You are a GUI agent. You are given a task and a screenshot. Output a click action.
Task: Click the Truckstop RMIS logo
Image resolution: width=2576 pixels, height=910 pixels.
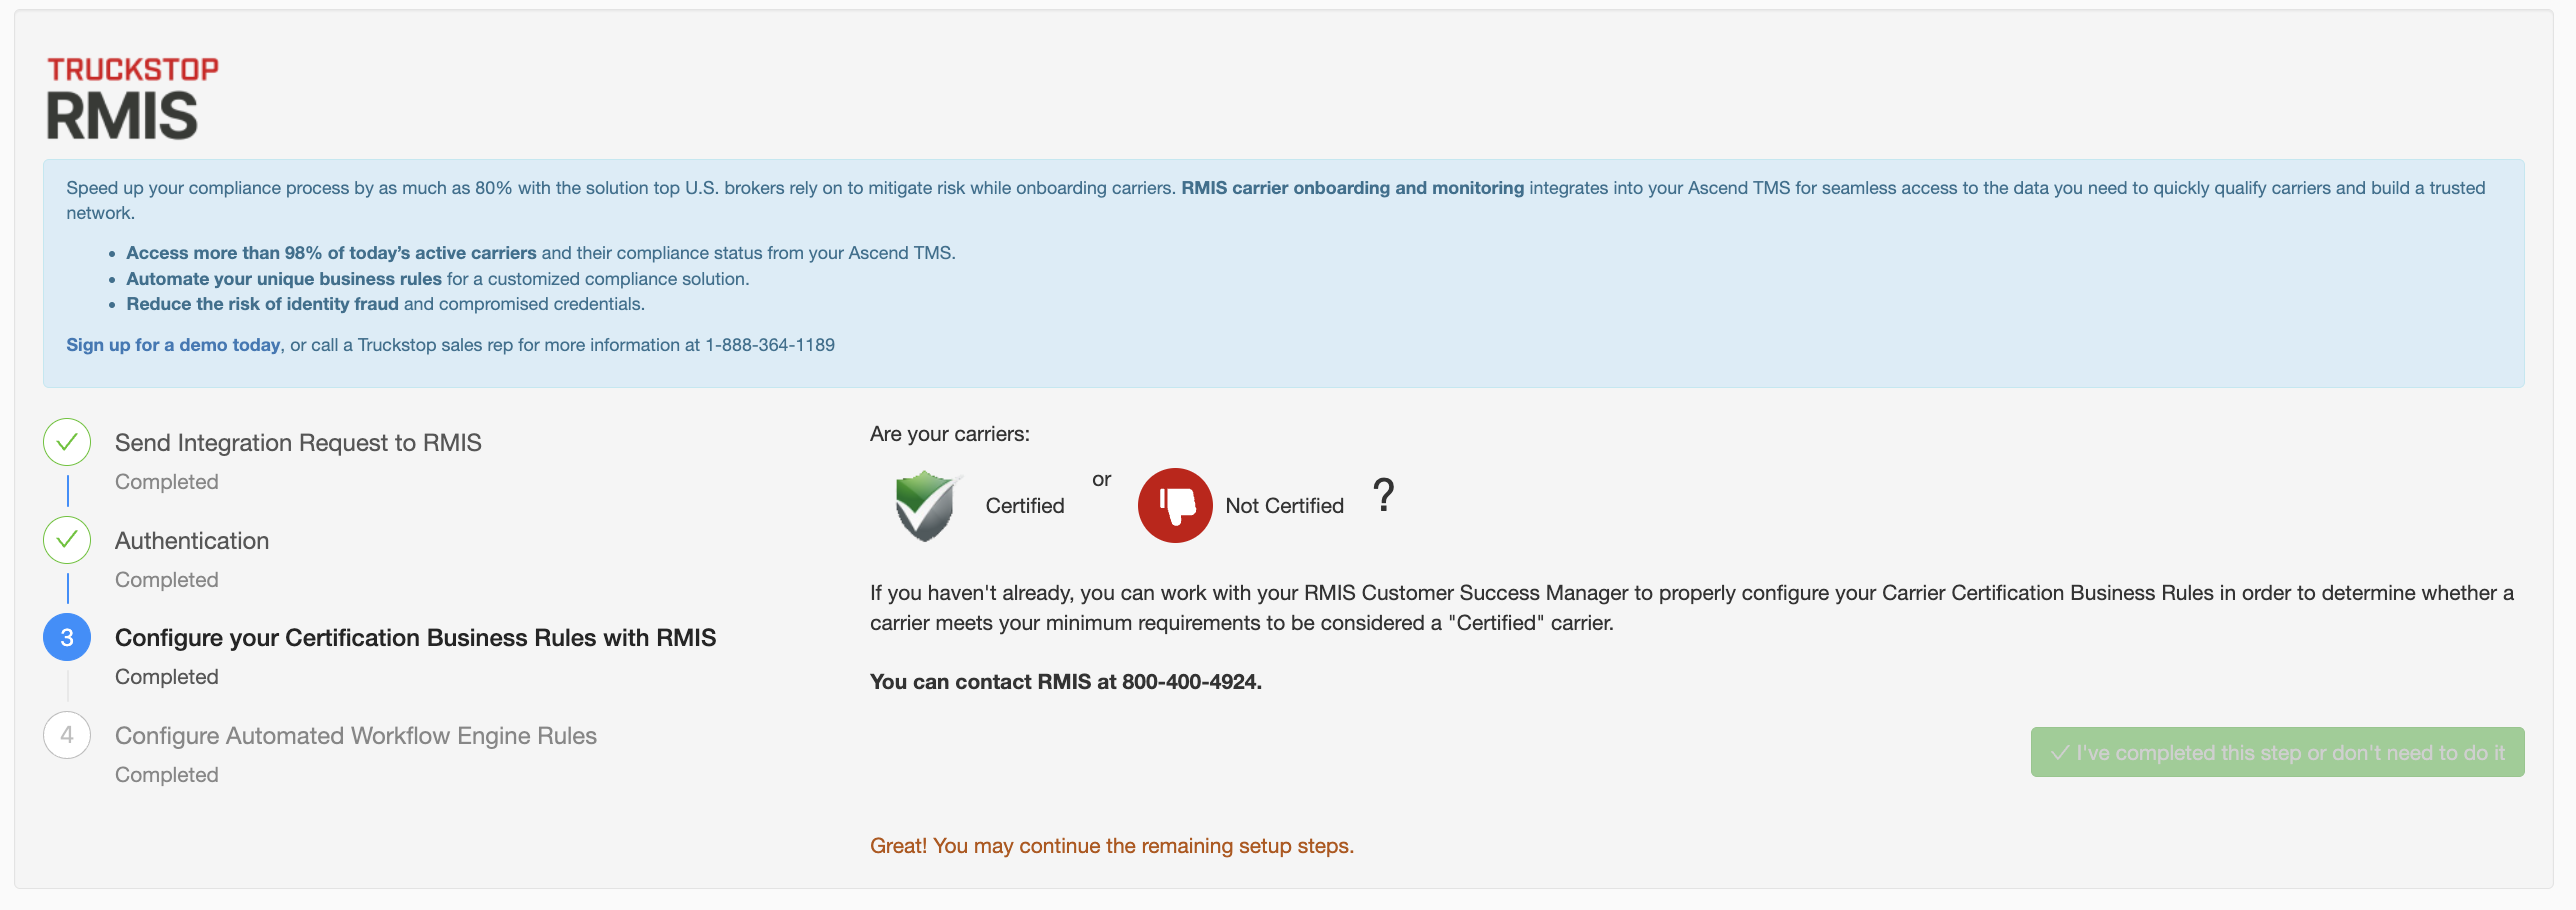click(132, 97)
